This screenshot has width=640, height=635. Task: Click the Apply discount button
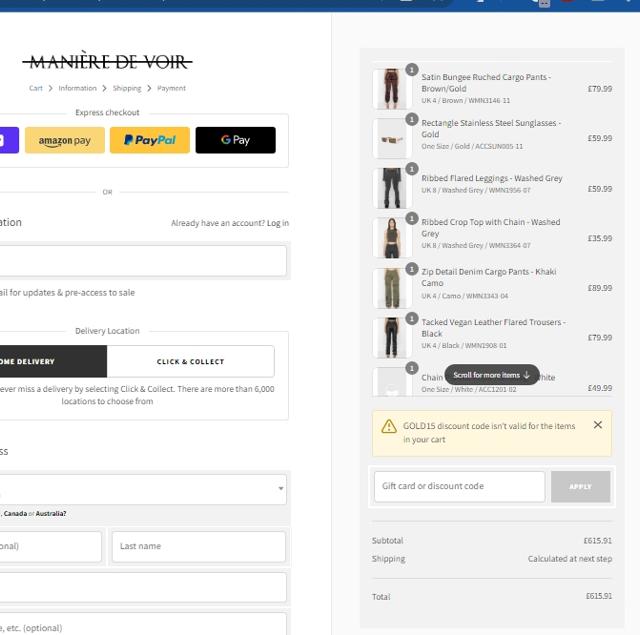click(580, 486)
